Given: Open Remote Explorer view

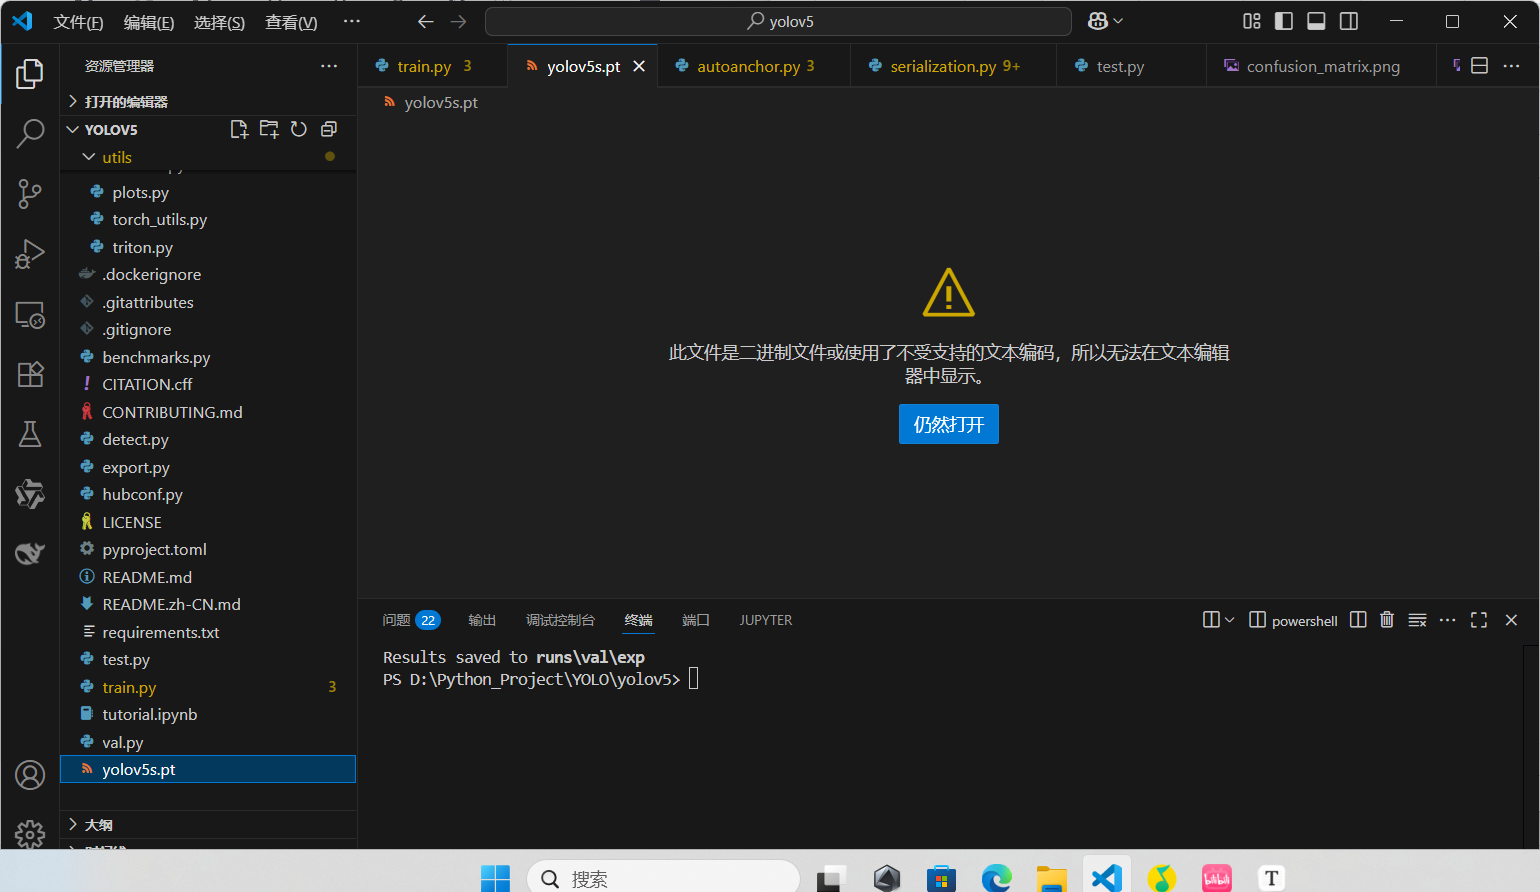Looking at the screenshot, I should tap(30, 315).
